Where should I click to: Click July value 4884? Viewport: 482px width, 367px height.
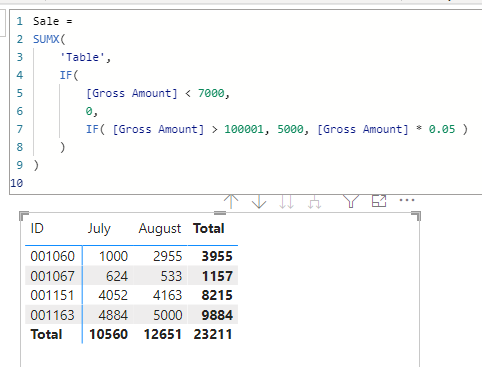[x=113, y=315]
